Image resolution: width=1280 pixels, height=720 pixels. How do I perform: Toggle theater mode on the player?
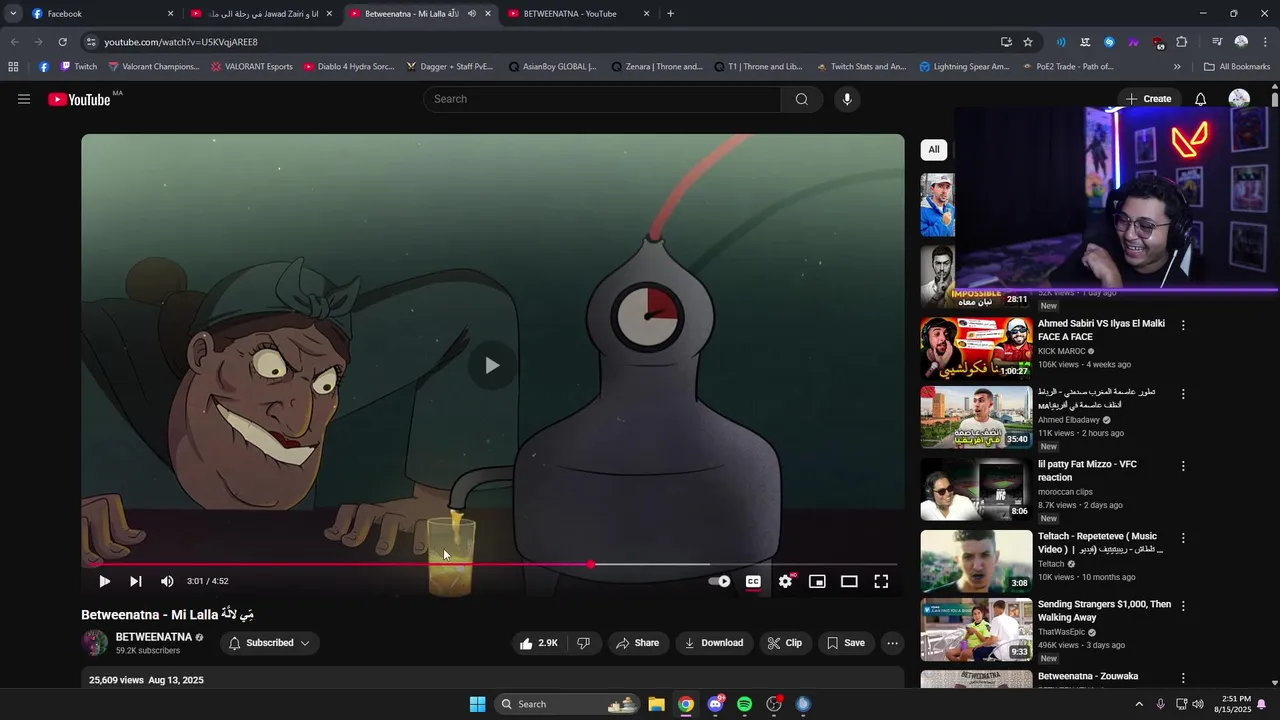coord(849,581)
